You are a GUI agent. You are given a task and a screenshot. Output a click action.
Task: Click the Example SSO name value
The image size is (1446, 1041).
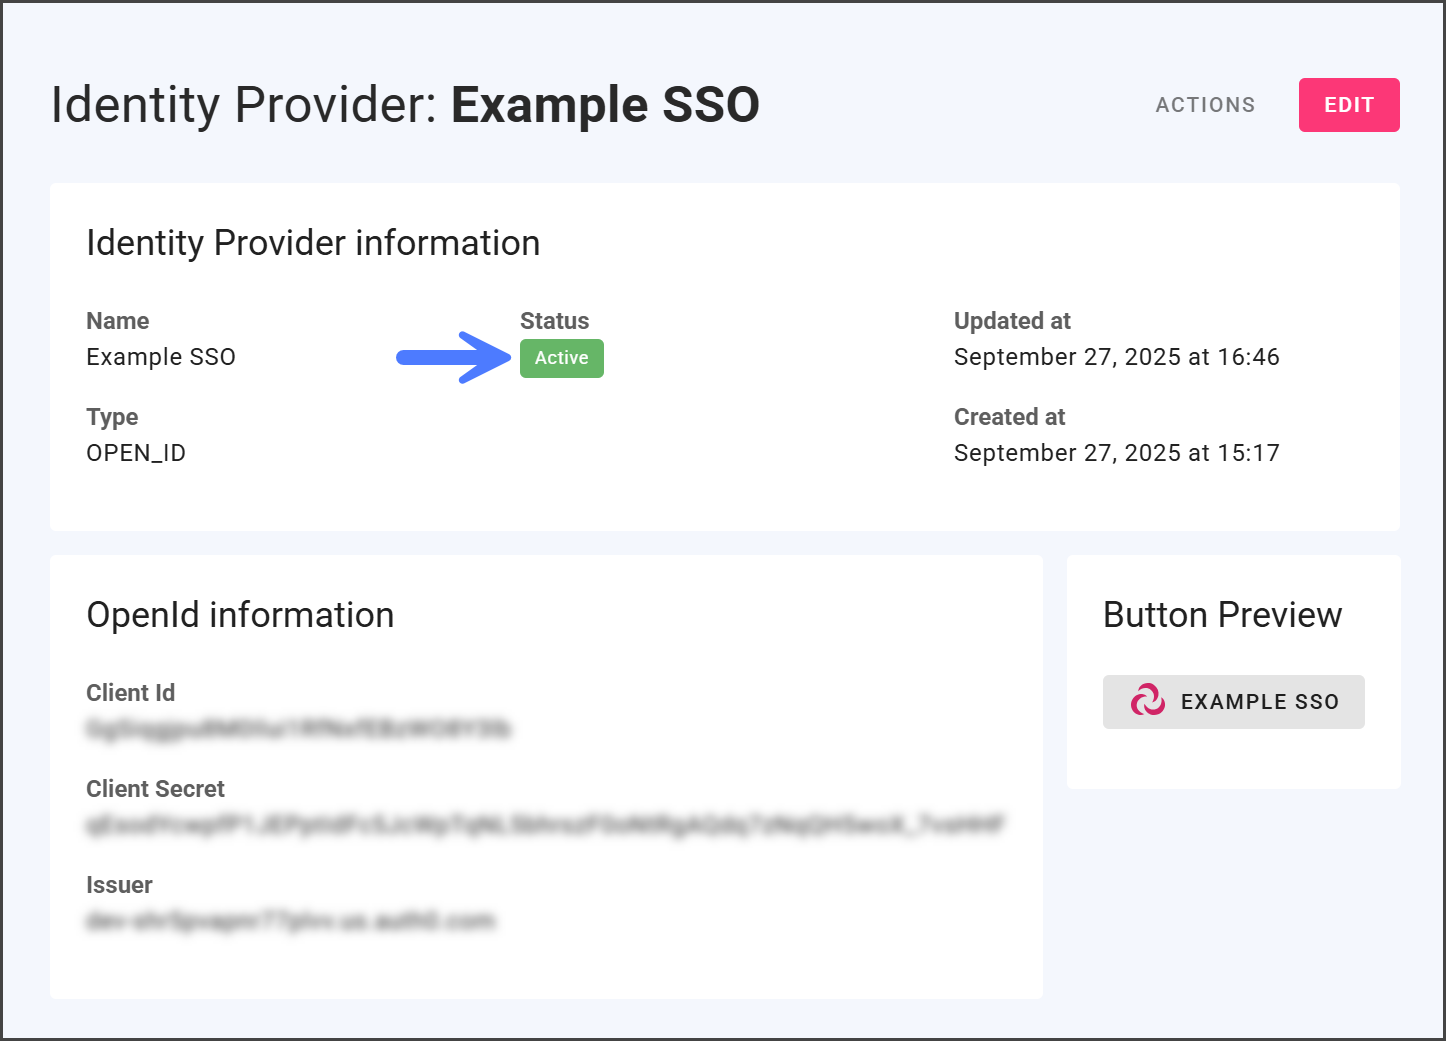click(161, 357)
